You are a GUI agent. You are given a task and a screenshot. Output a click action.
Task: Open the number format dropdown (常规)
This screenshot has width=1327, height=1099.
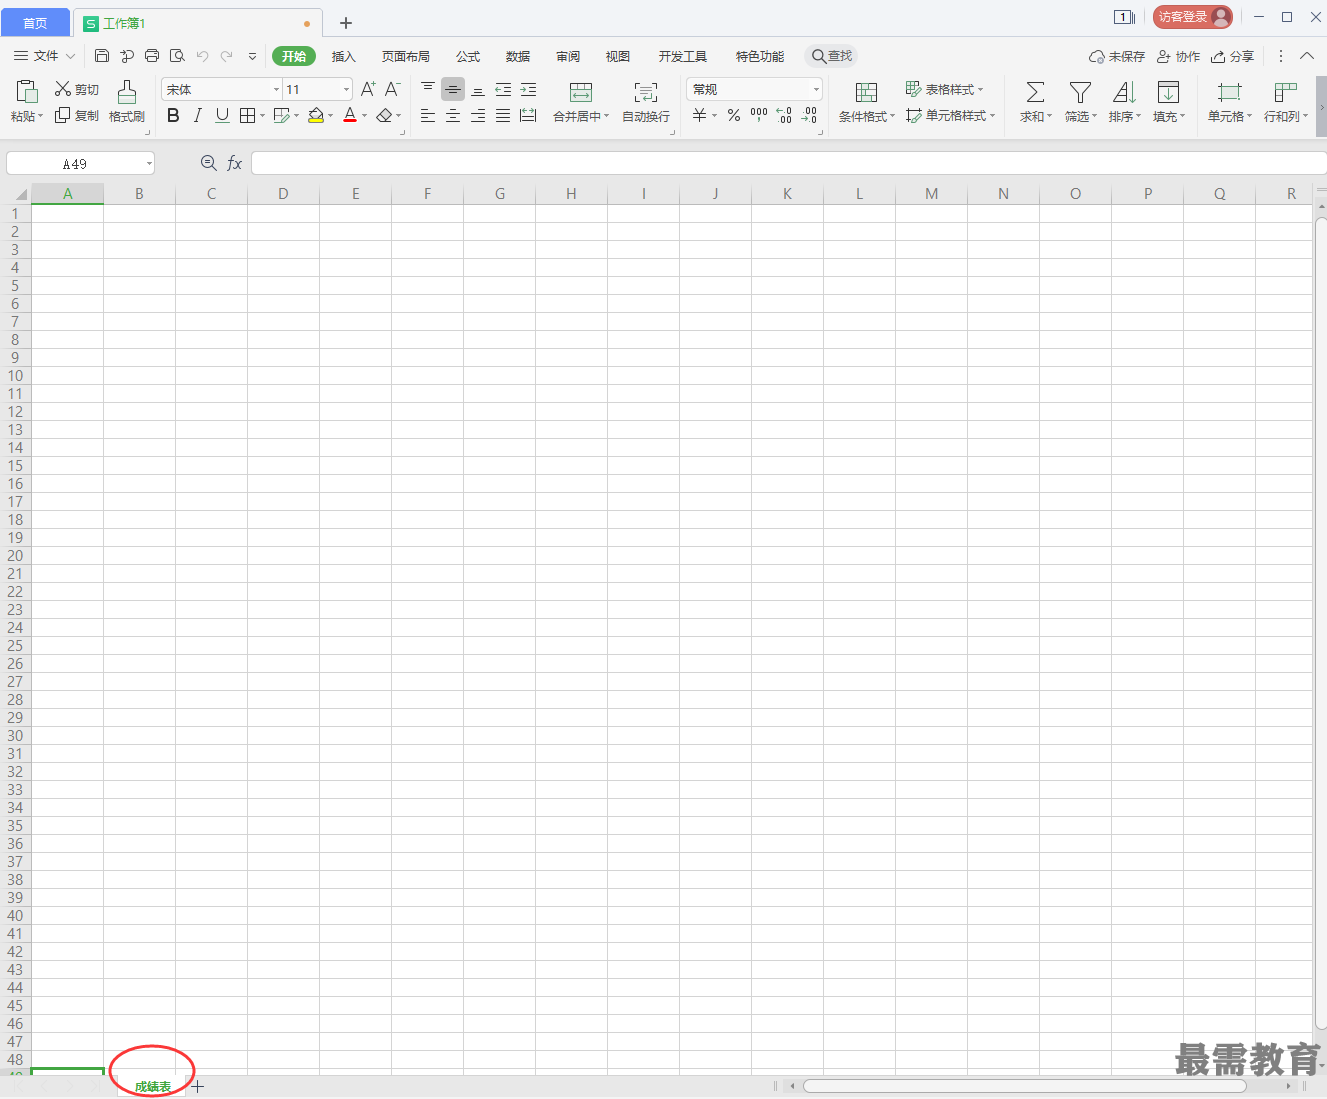816,90
